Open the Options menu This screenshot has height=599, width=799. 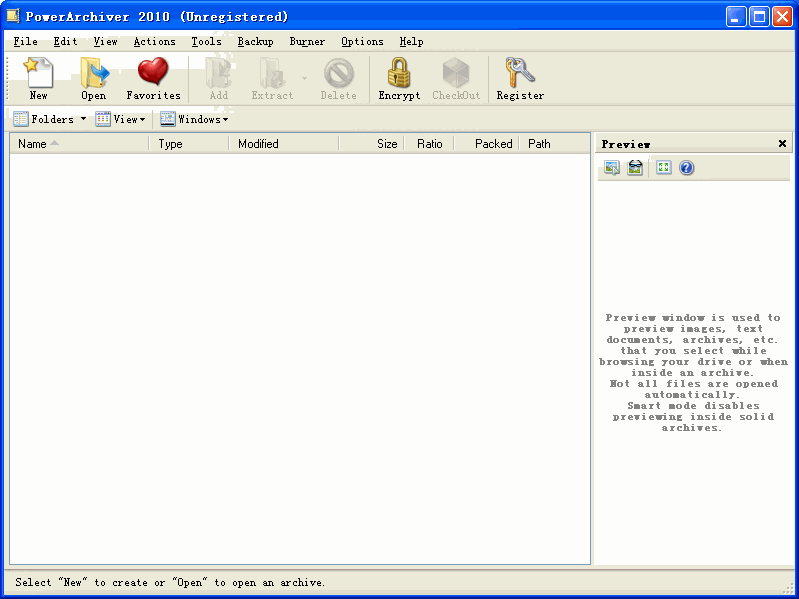click(362, 42)
